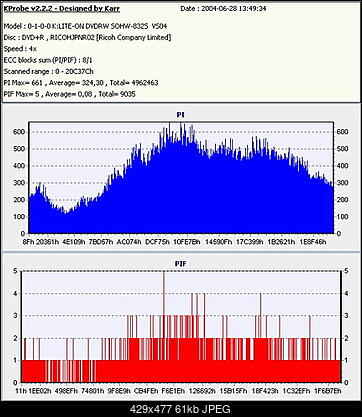The image size is (362, 417).
Task: Click the PIF axis label '15B15Fh'
Action: (x=234, y=391)
